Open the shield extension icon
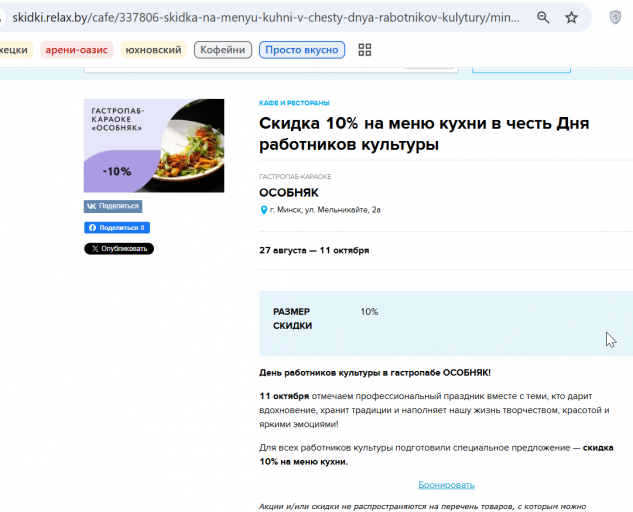The width and height of the screenshot is (633, 512). (615, 17)
